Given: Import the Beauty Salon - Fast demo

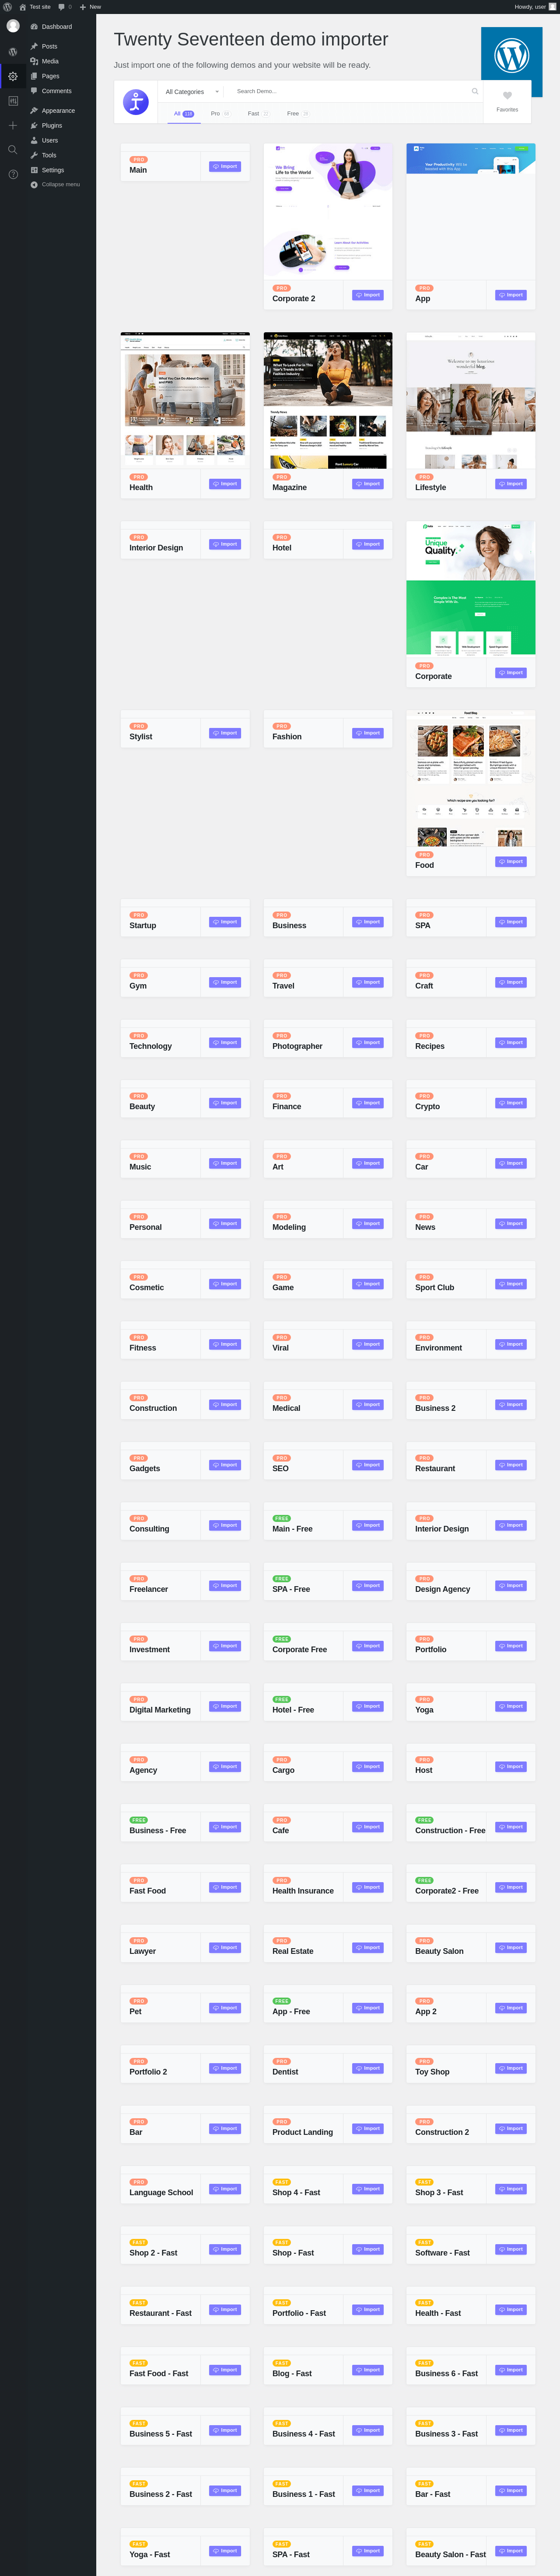Looking at the screenshot, I should pyautogui.click(x=511, y=2551).
